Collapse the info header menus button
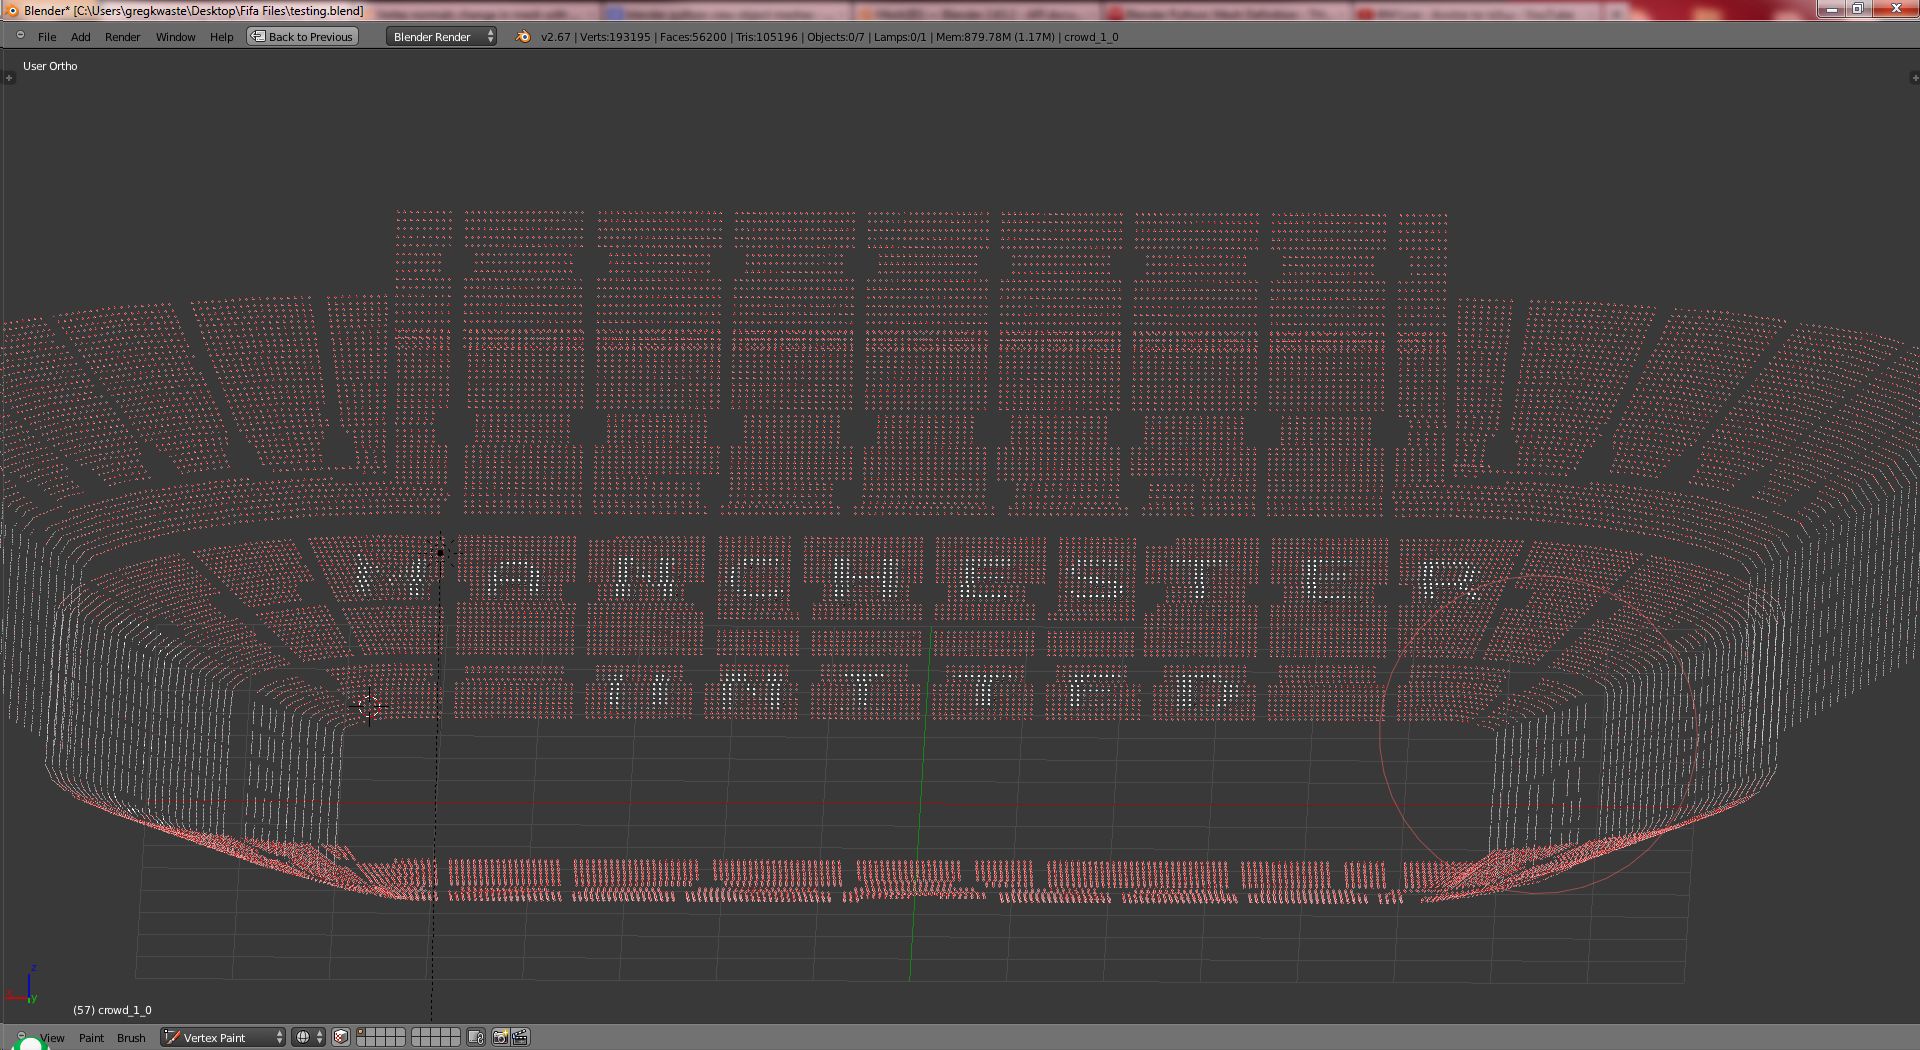 pos(20,36)
